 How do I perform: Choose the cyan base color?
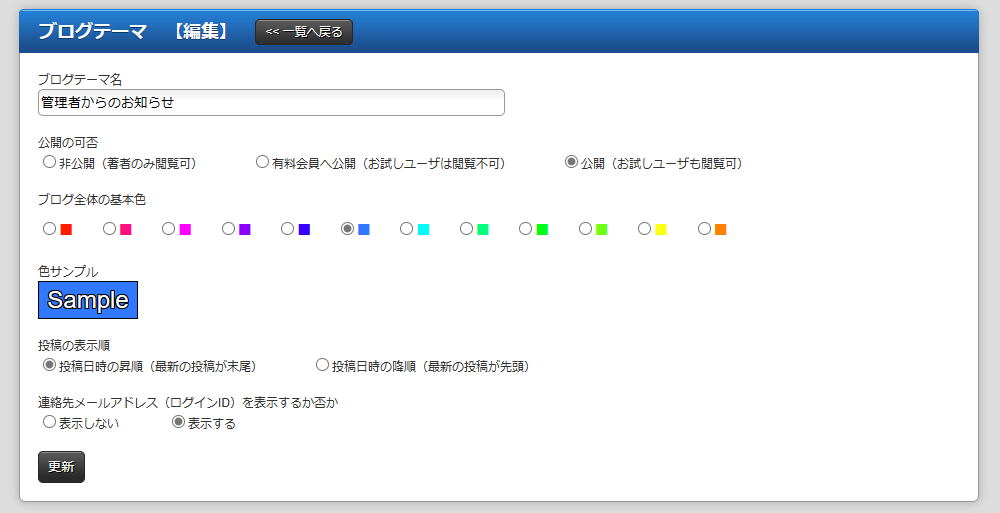[x=406, y=229]
